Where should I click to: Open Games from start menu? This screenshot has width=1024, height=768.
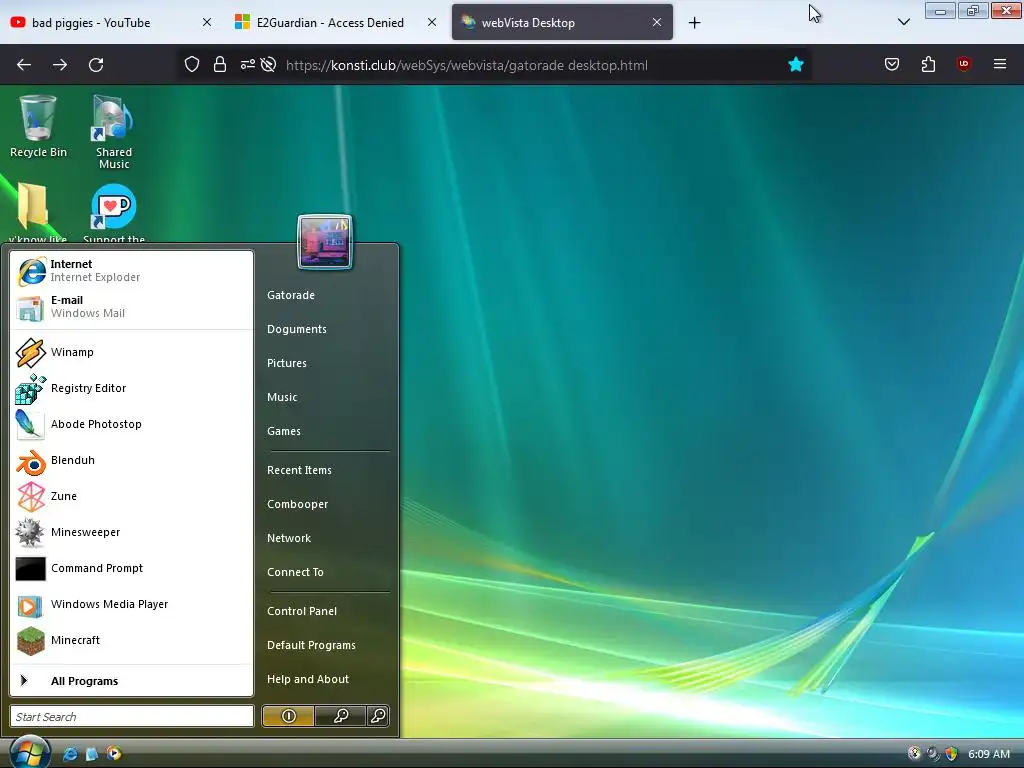[x=283, y=431]
